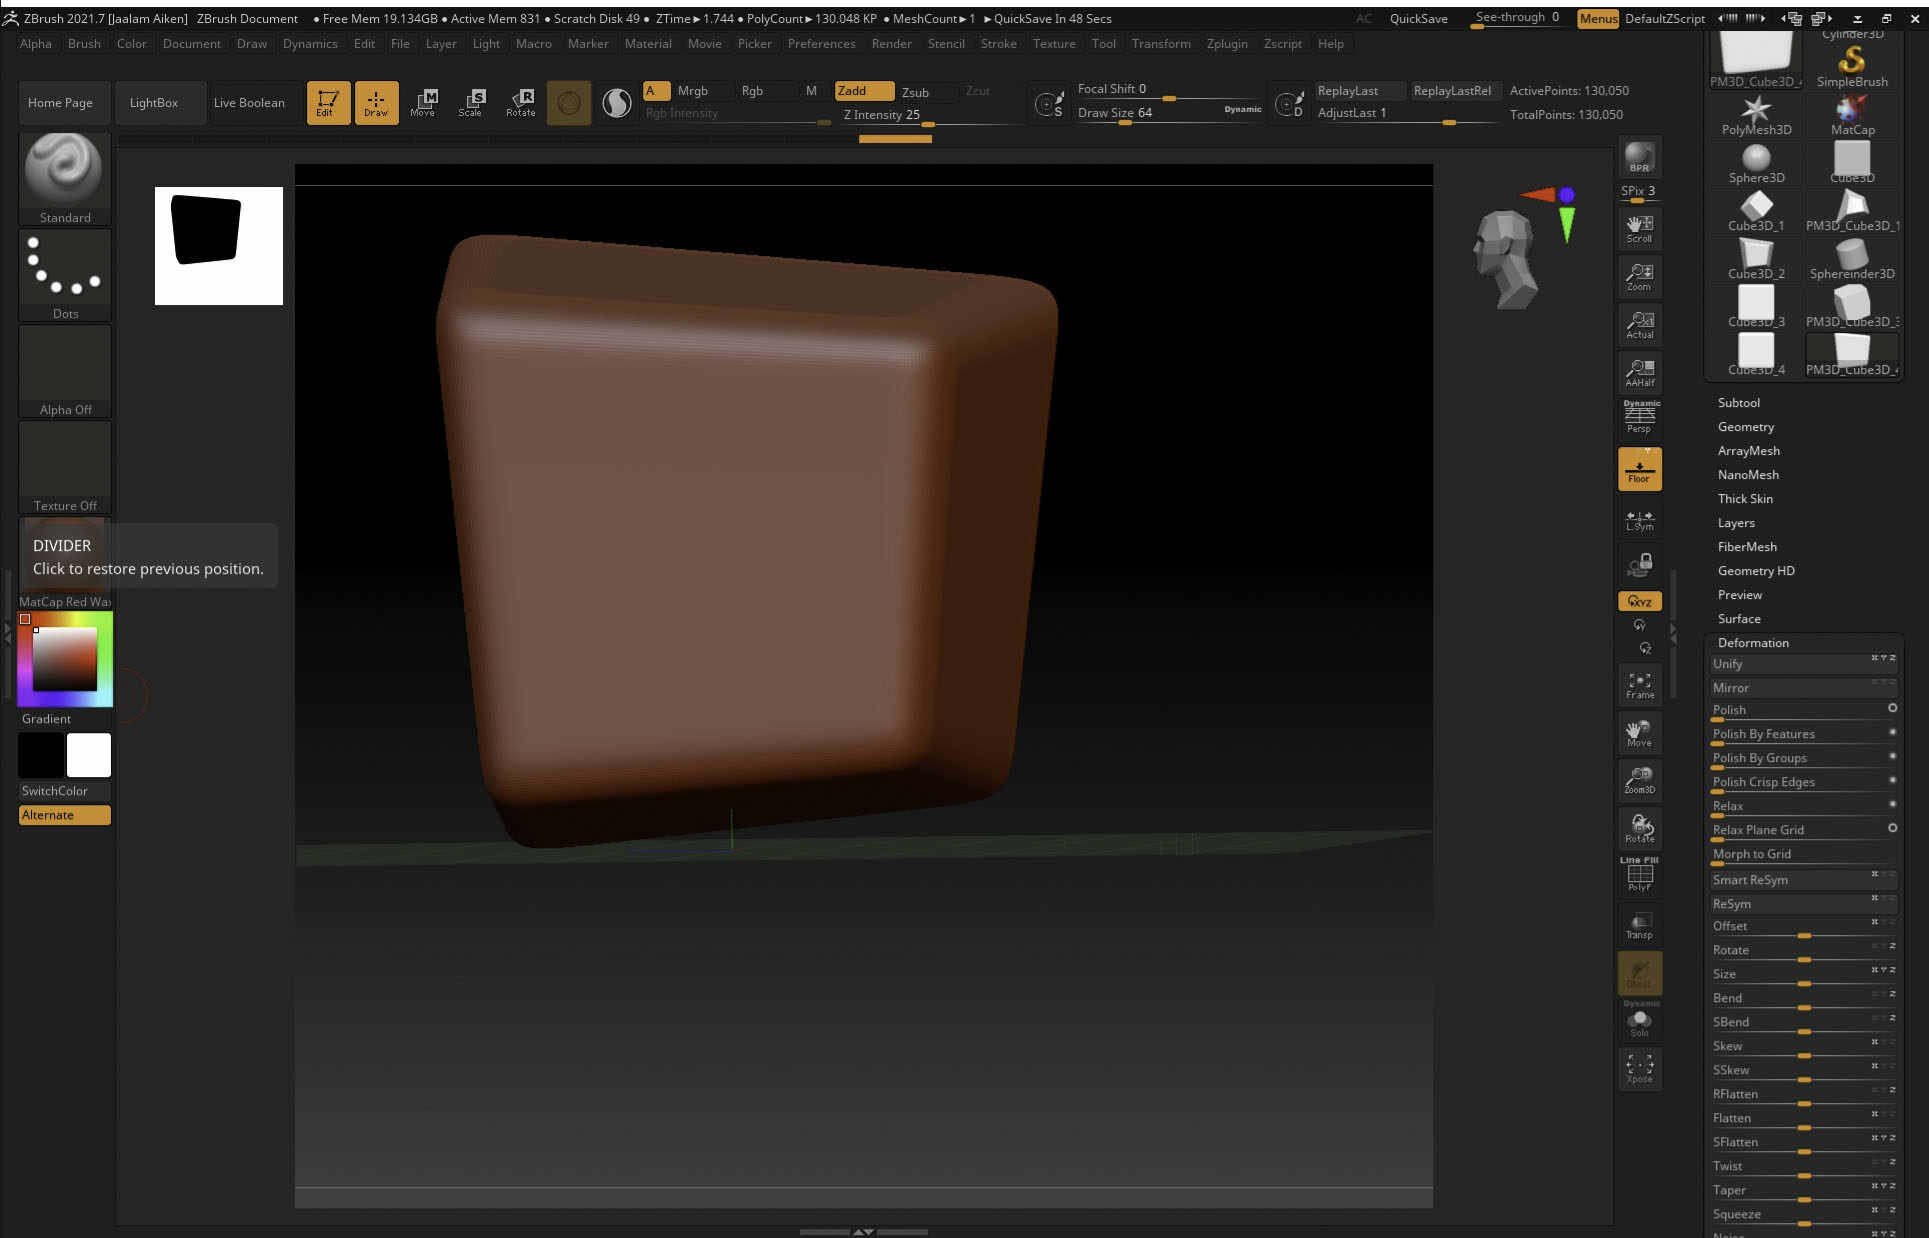This screenshot has height=1238, width=1929.
Task: Expand the Subtool palette section
Action: click(x=1738, y=403)
